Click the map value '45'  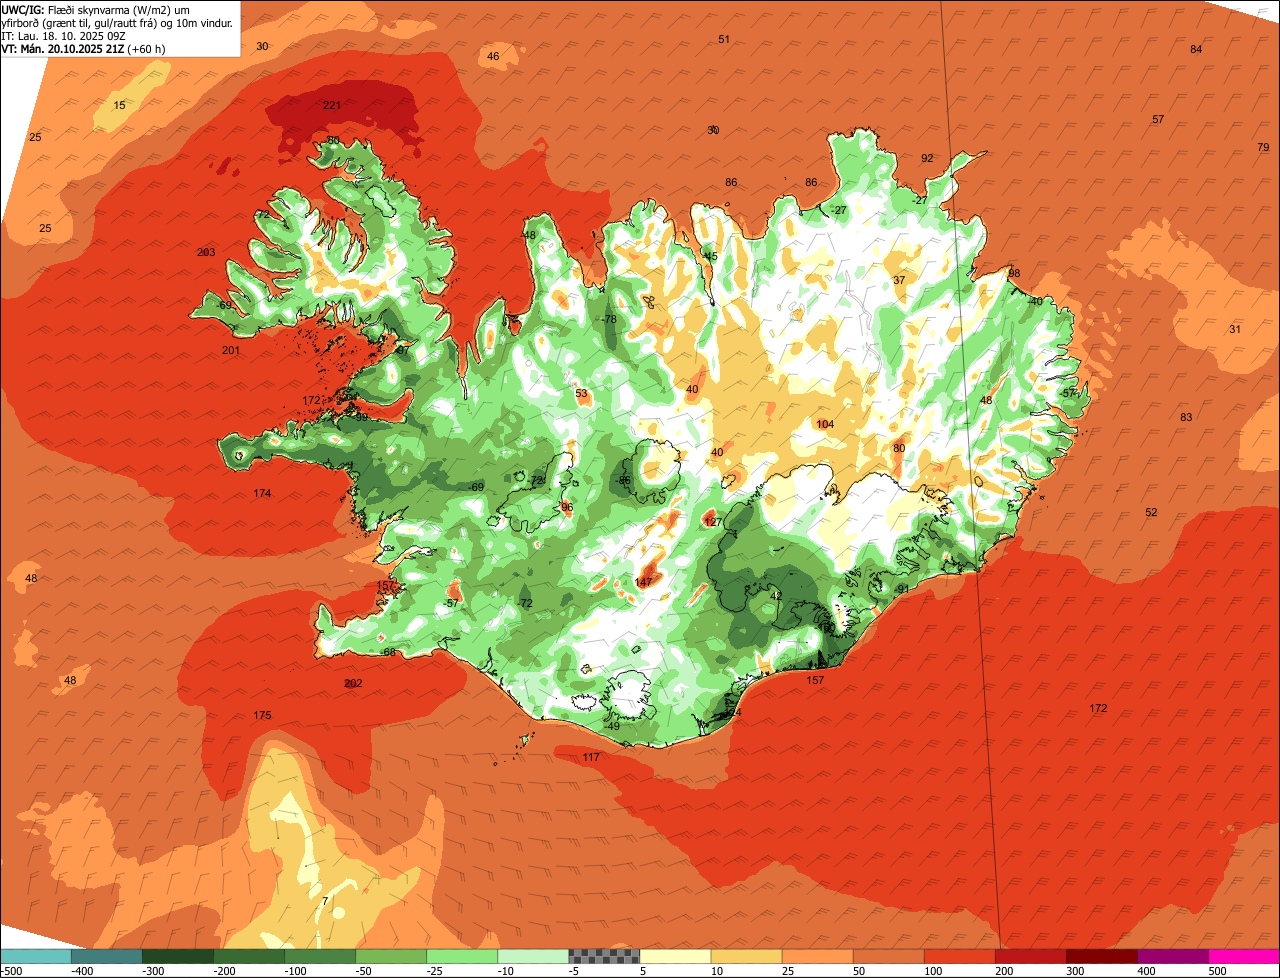tap(711, 257)
